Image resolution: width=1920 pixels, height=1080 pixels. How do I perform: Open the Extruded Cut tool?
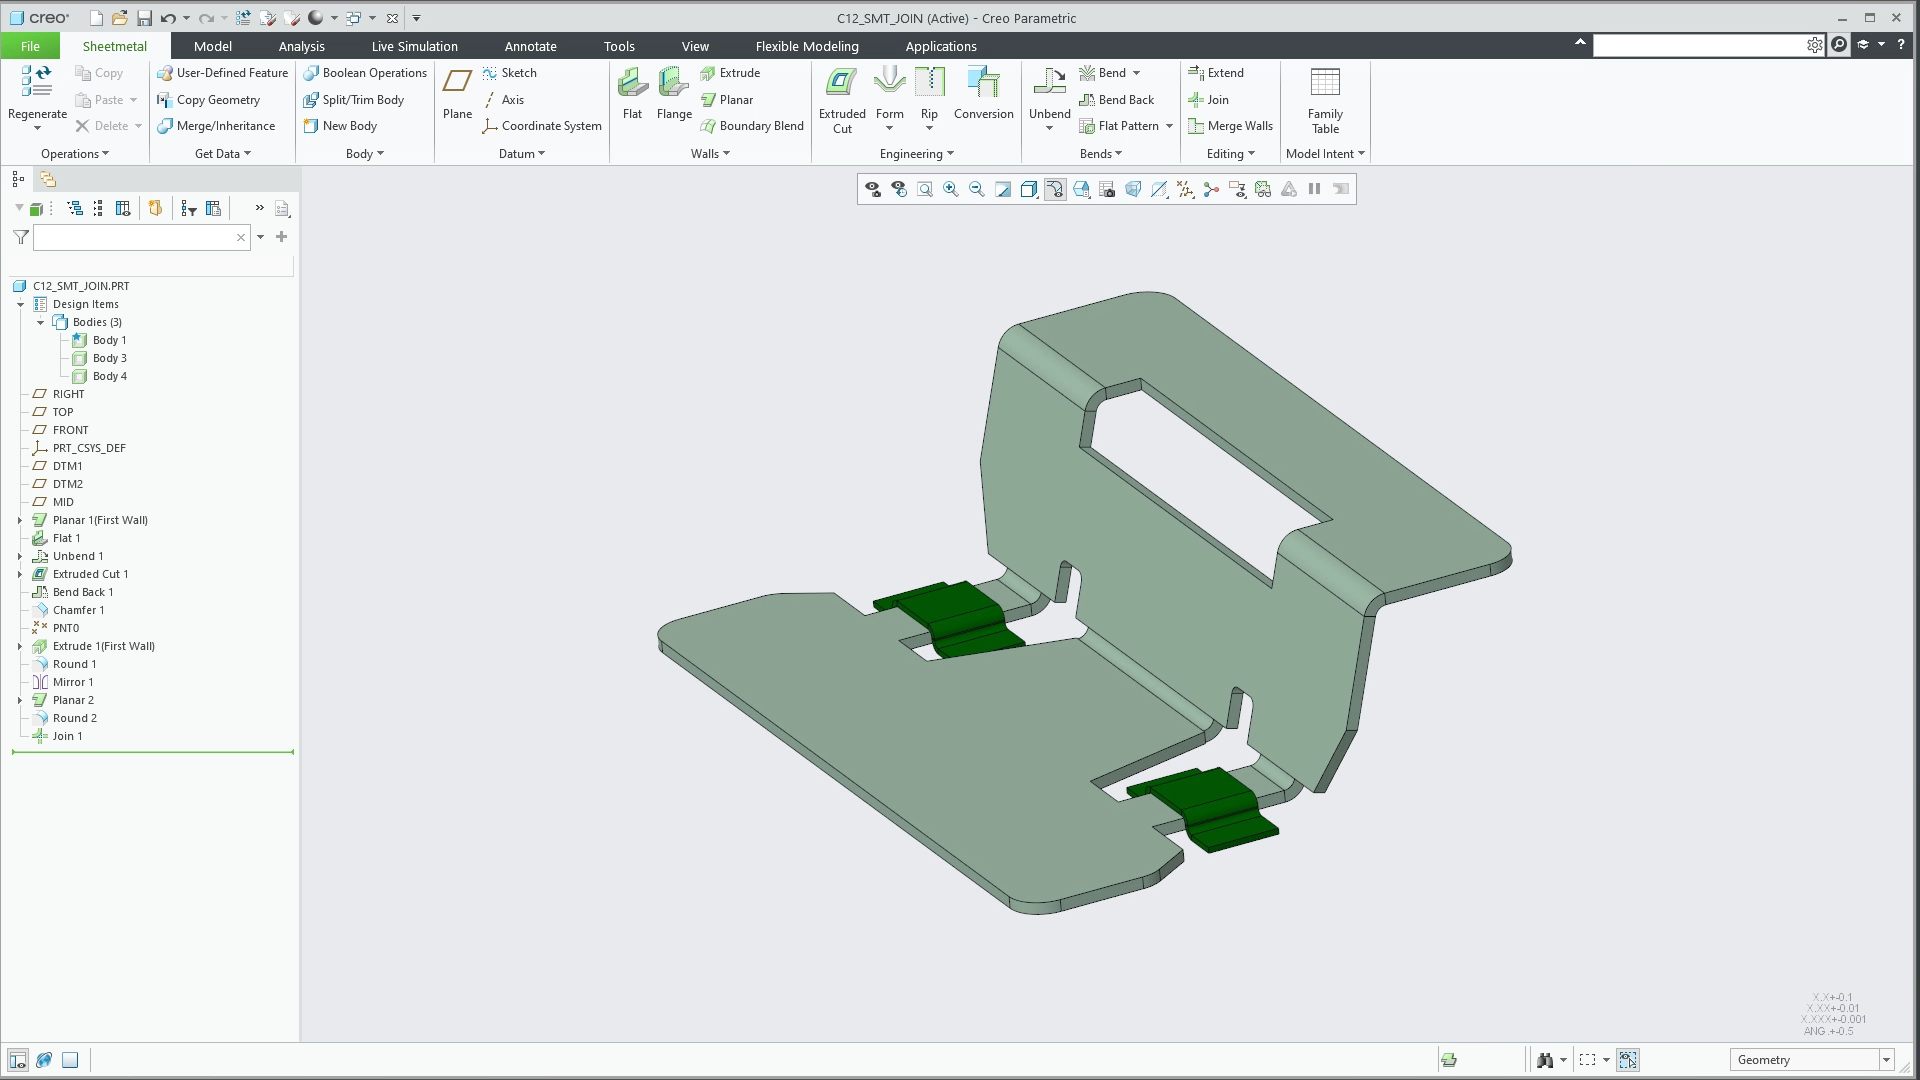[x=842, y=99]
